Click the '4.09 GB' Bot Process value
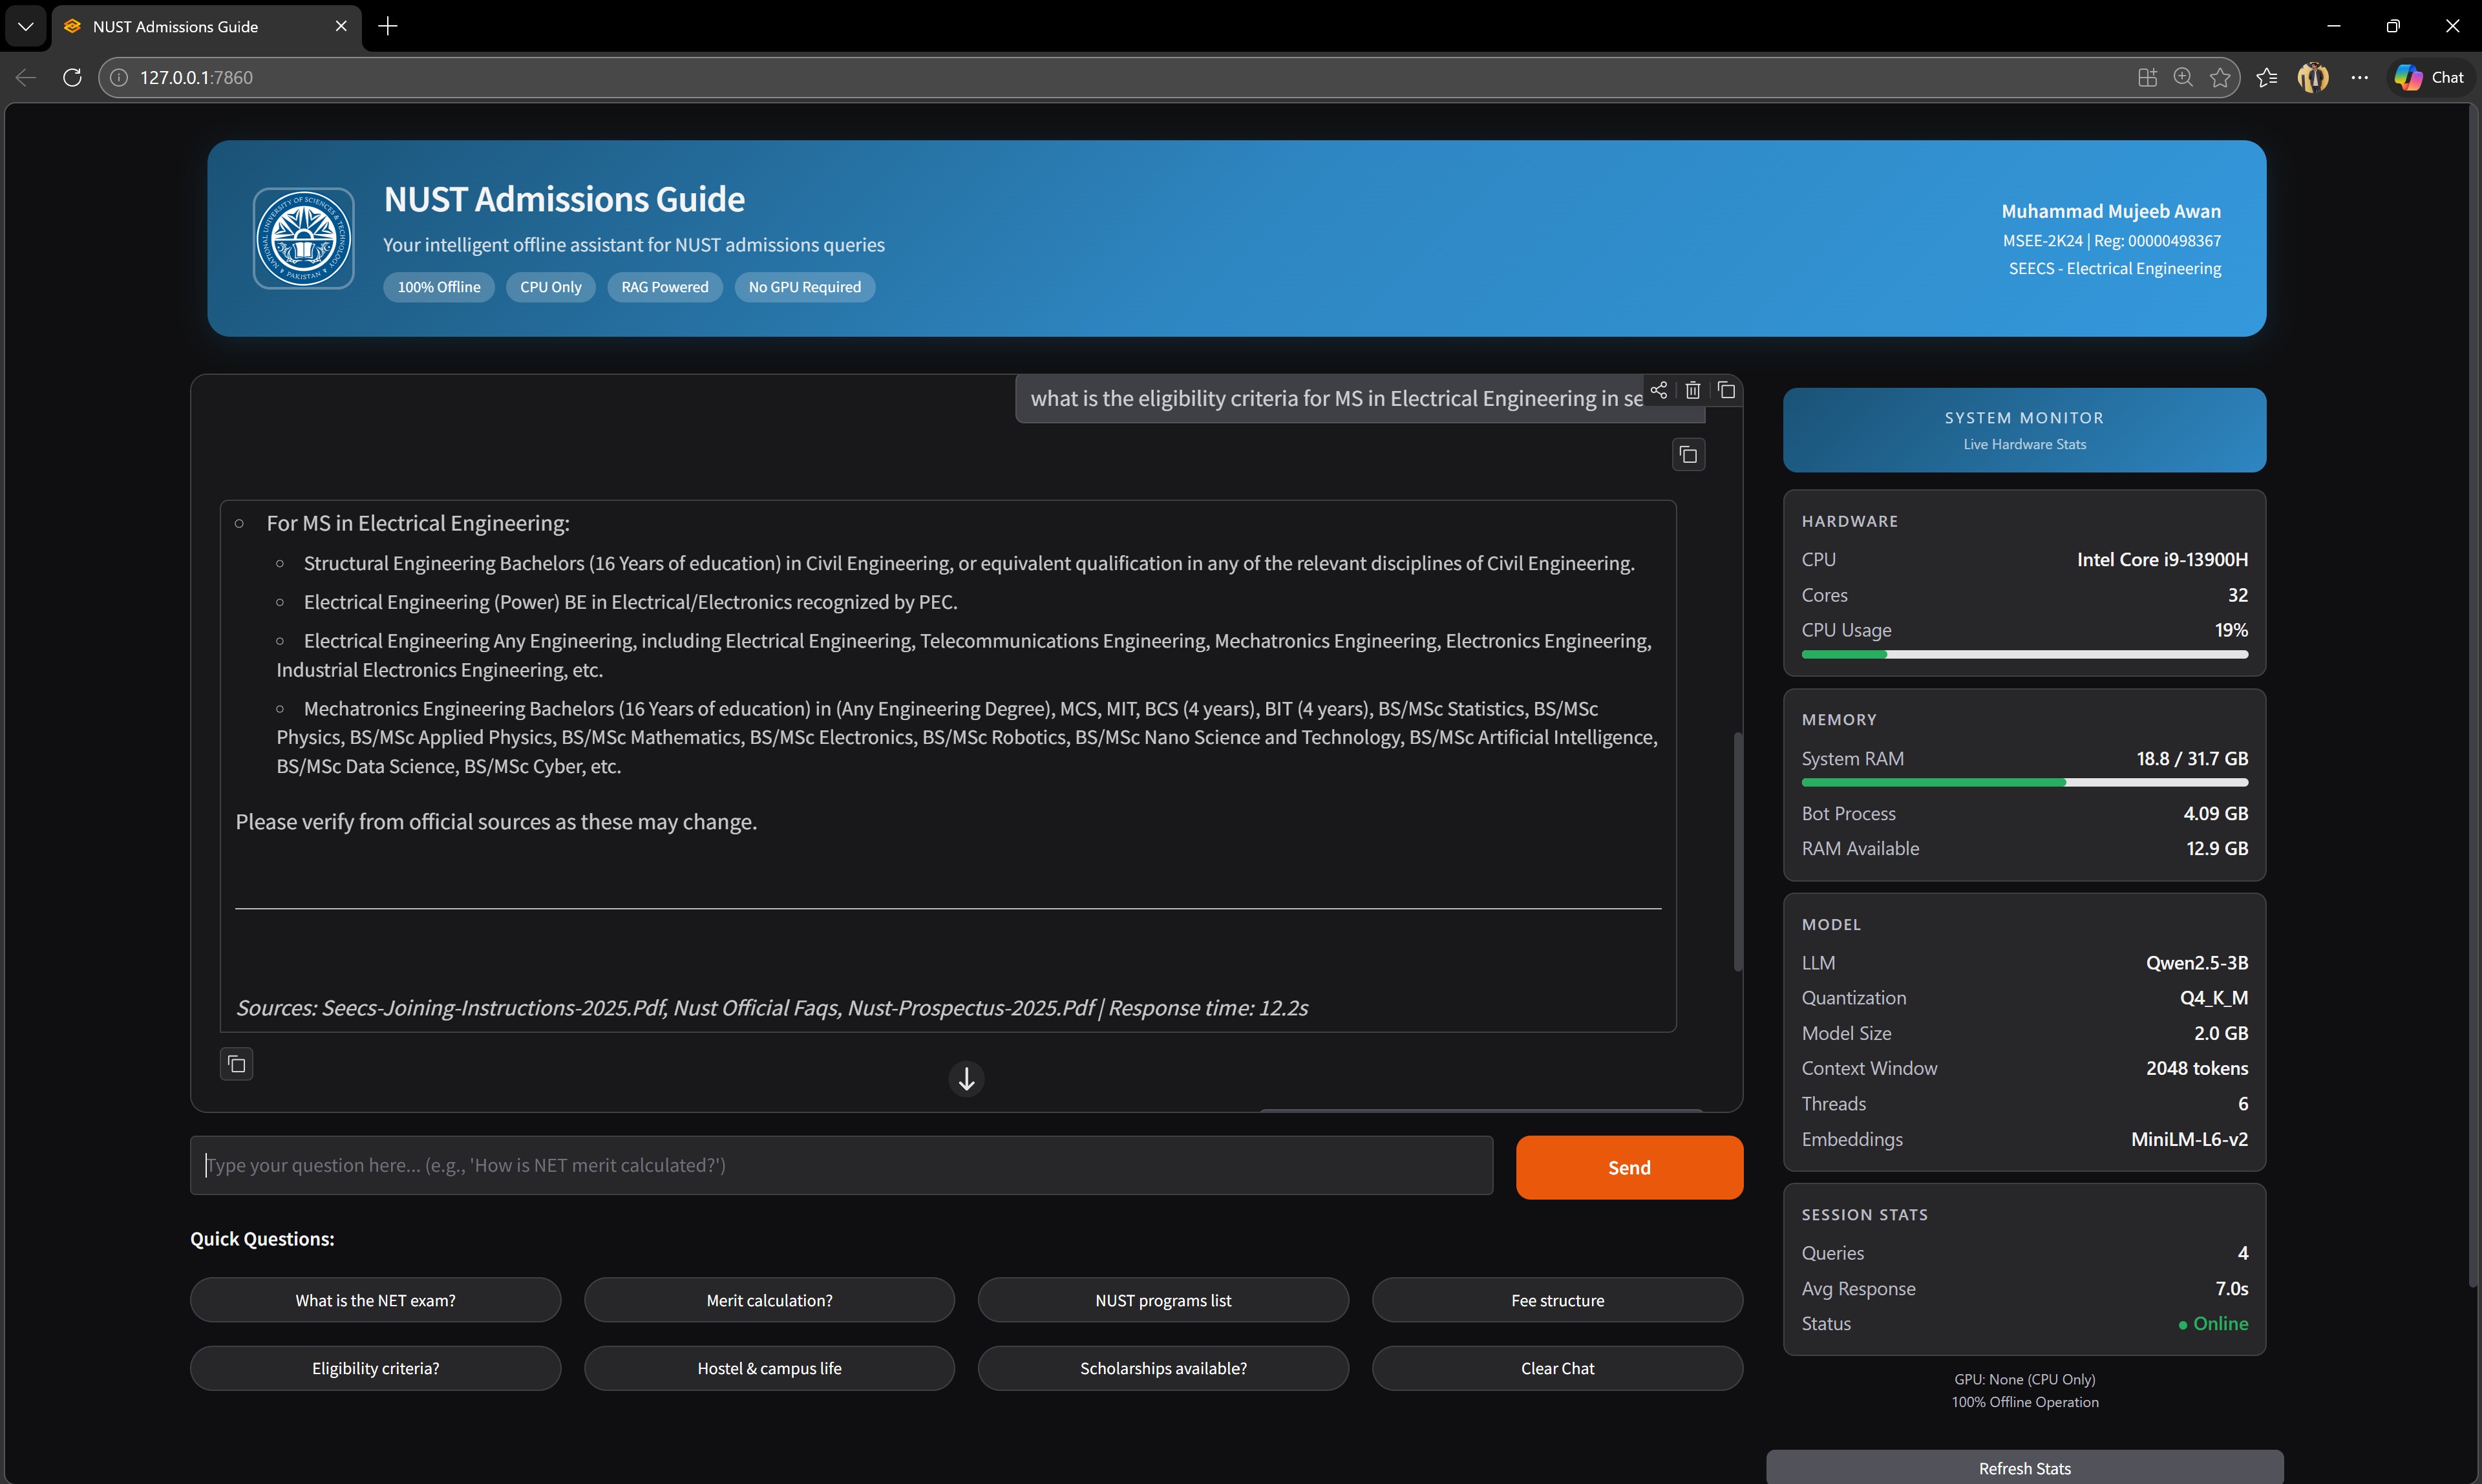 [x=2215, y=814]
